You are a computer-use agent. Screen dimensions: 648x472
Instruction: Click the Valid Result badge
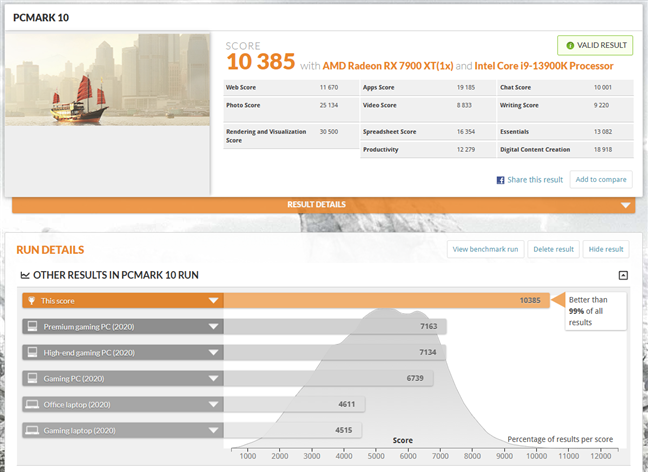click(x=595, y=45)
